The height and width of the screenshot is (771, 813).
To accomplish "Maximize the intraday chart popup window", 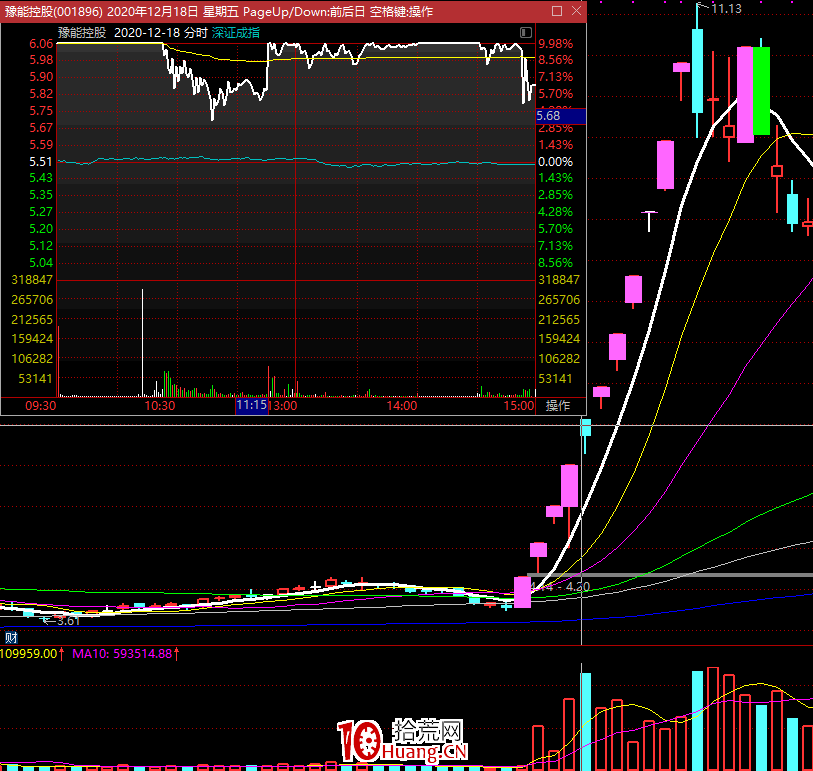I will (557, 11).
